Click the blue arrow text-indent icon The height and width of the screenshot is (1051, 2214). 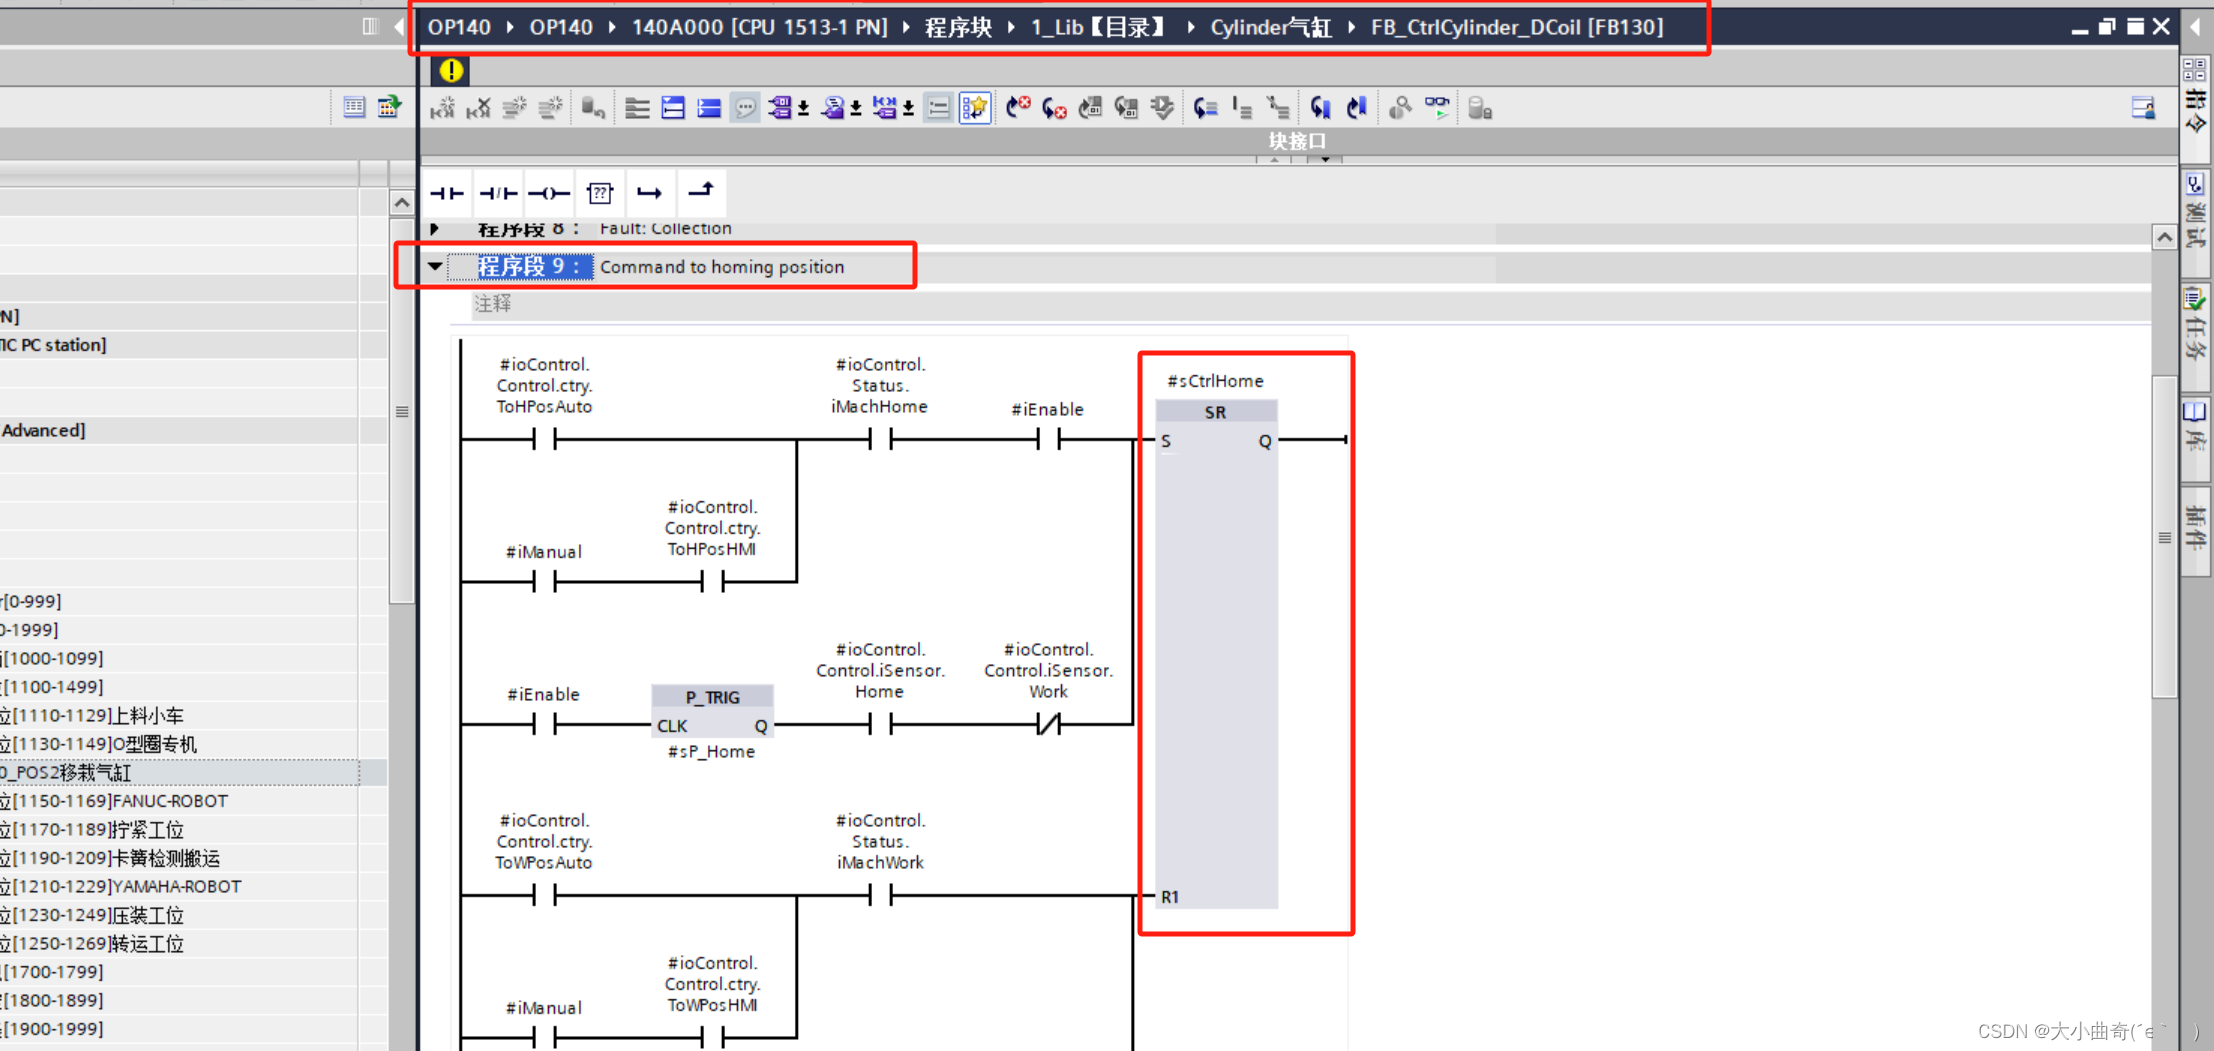point(1206,108)
